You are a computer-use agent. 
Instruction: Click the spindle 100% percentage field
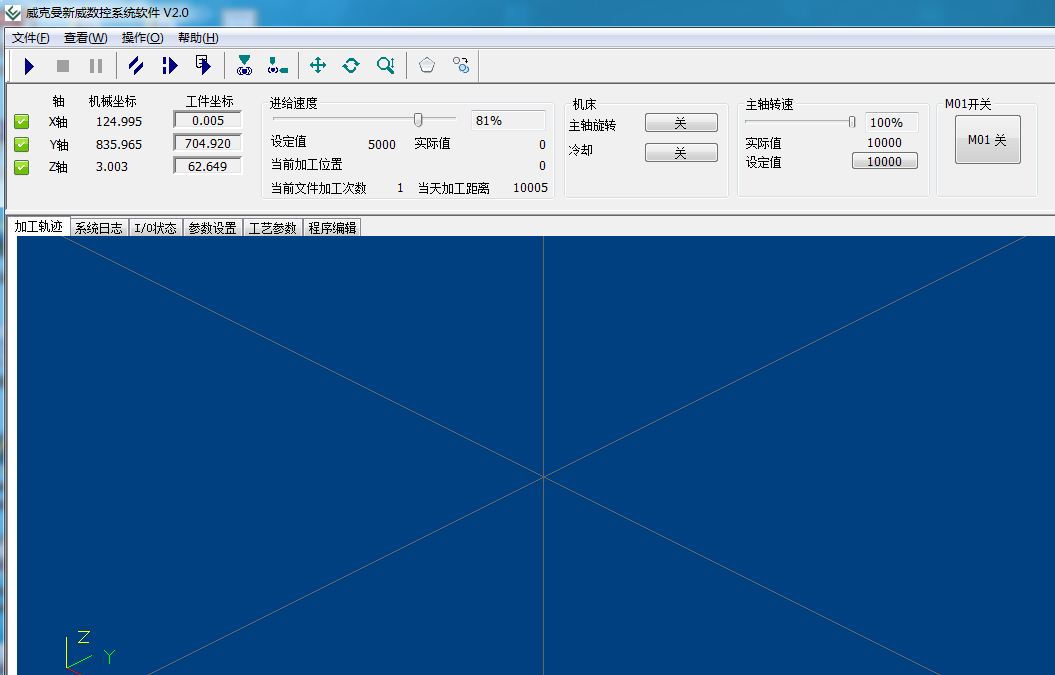pyautogui.click(x=892, y=122)
